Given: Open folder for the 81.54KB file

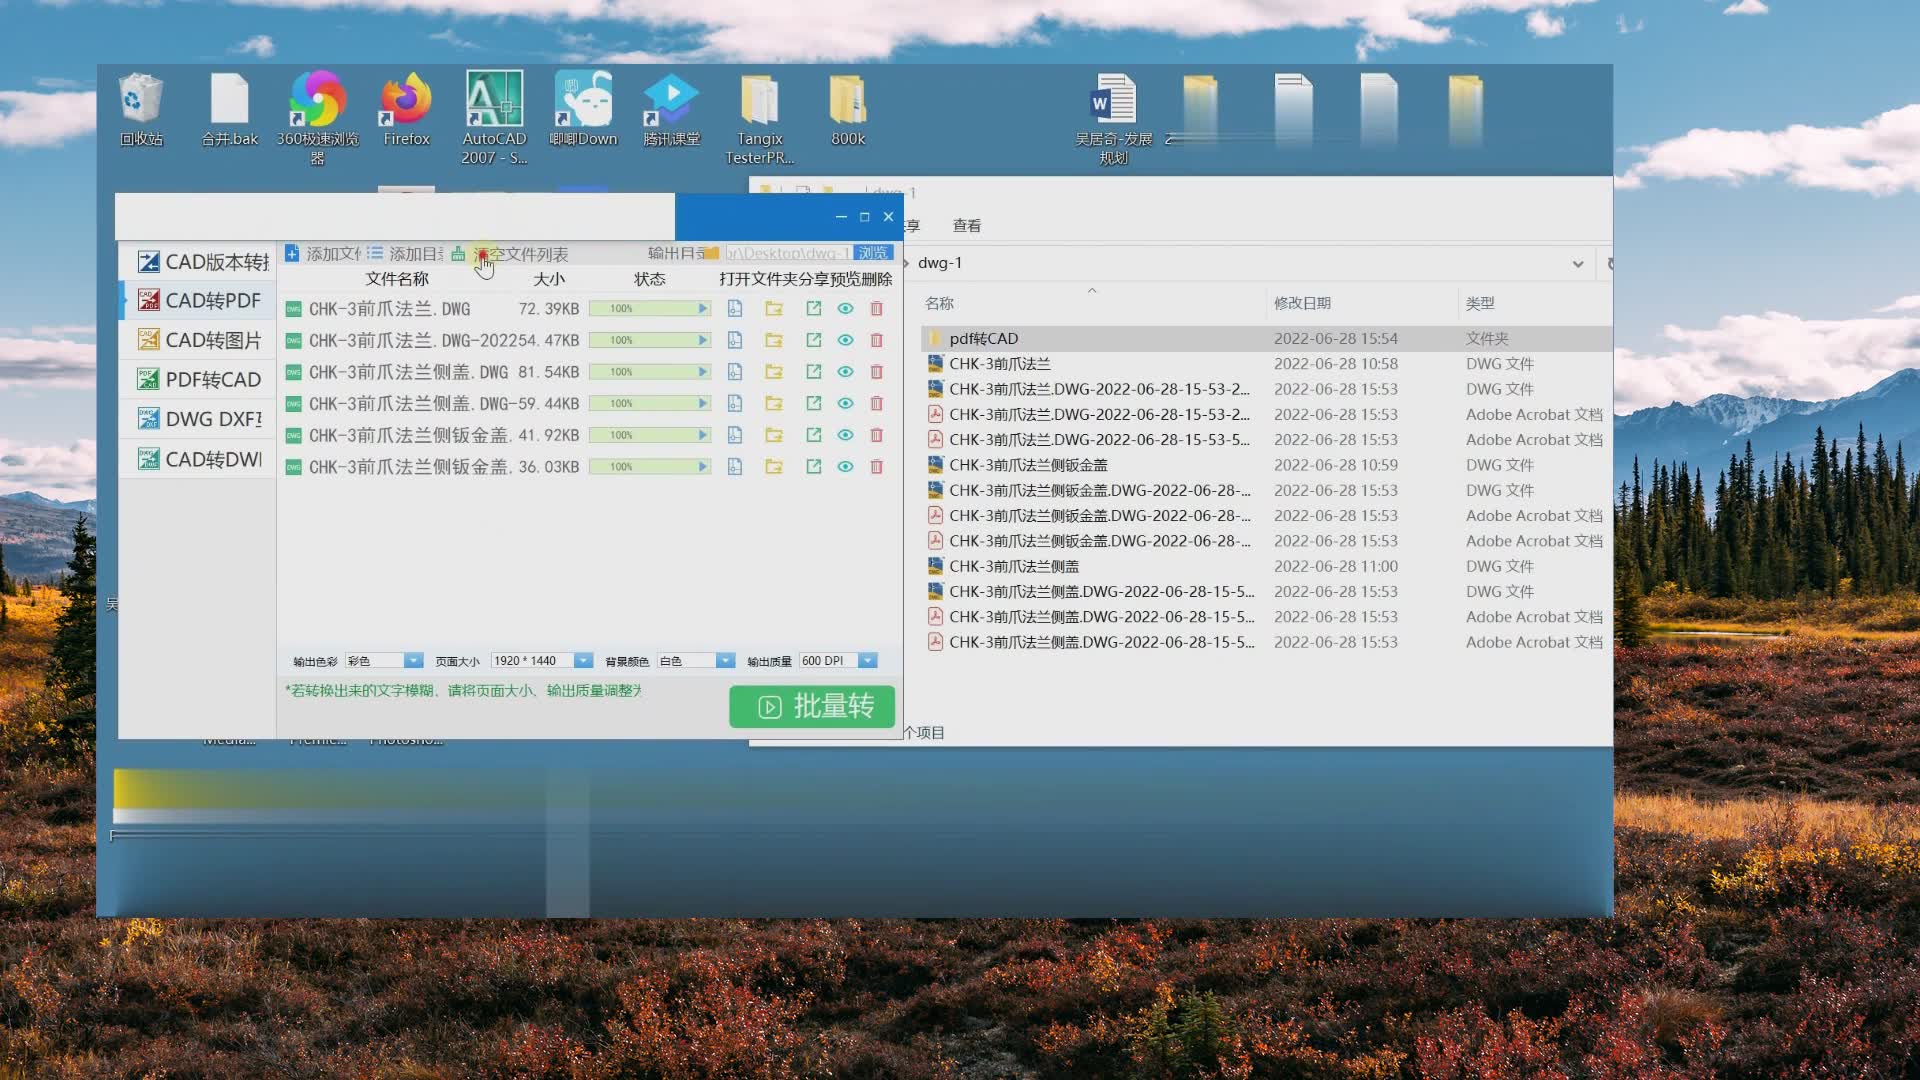Looking at the screenshot, I should [x=773, y=372].
